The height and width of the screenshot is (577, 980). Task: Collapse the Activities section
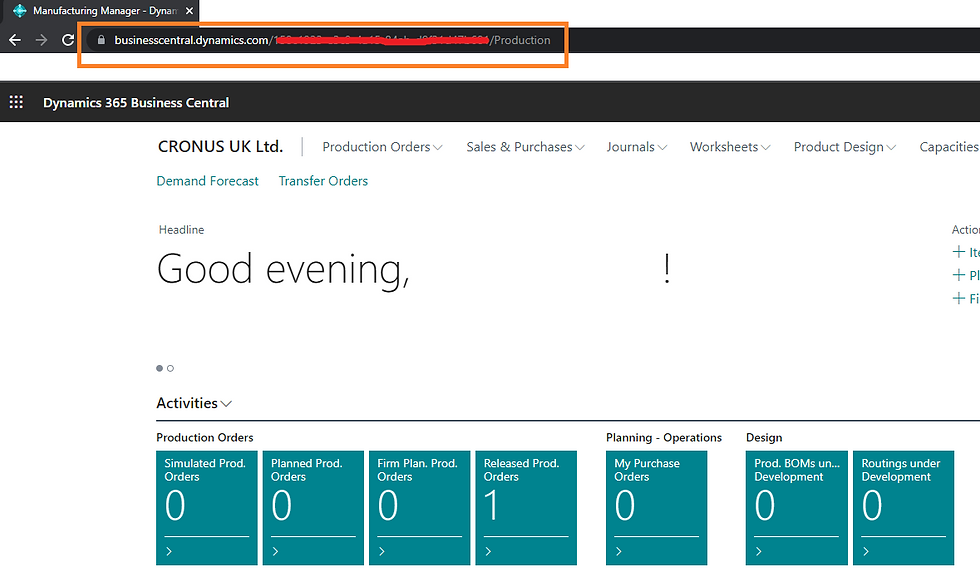point(227,403)
